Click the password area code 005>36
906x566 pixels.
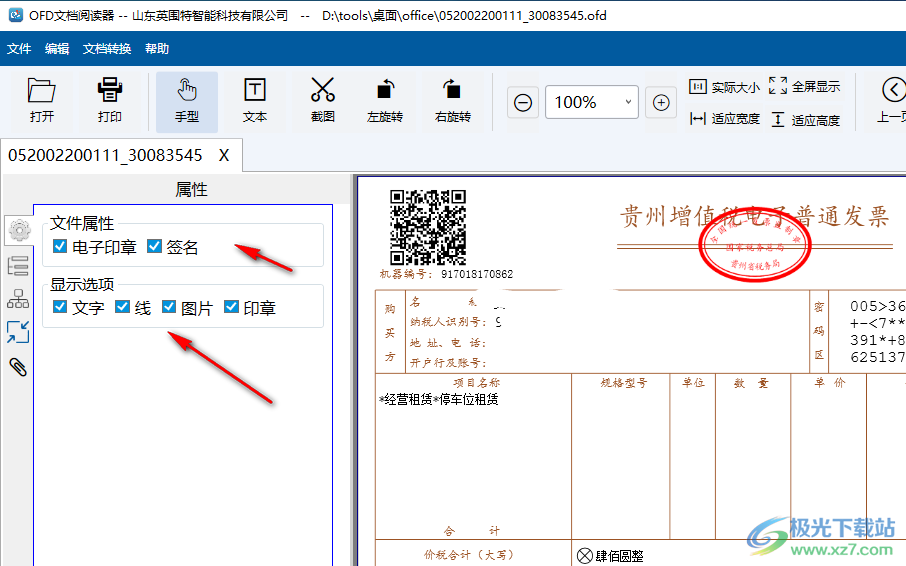pyautogui.click(x=877, y=306)
